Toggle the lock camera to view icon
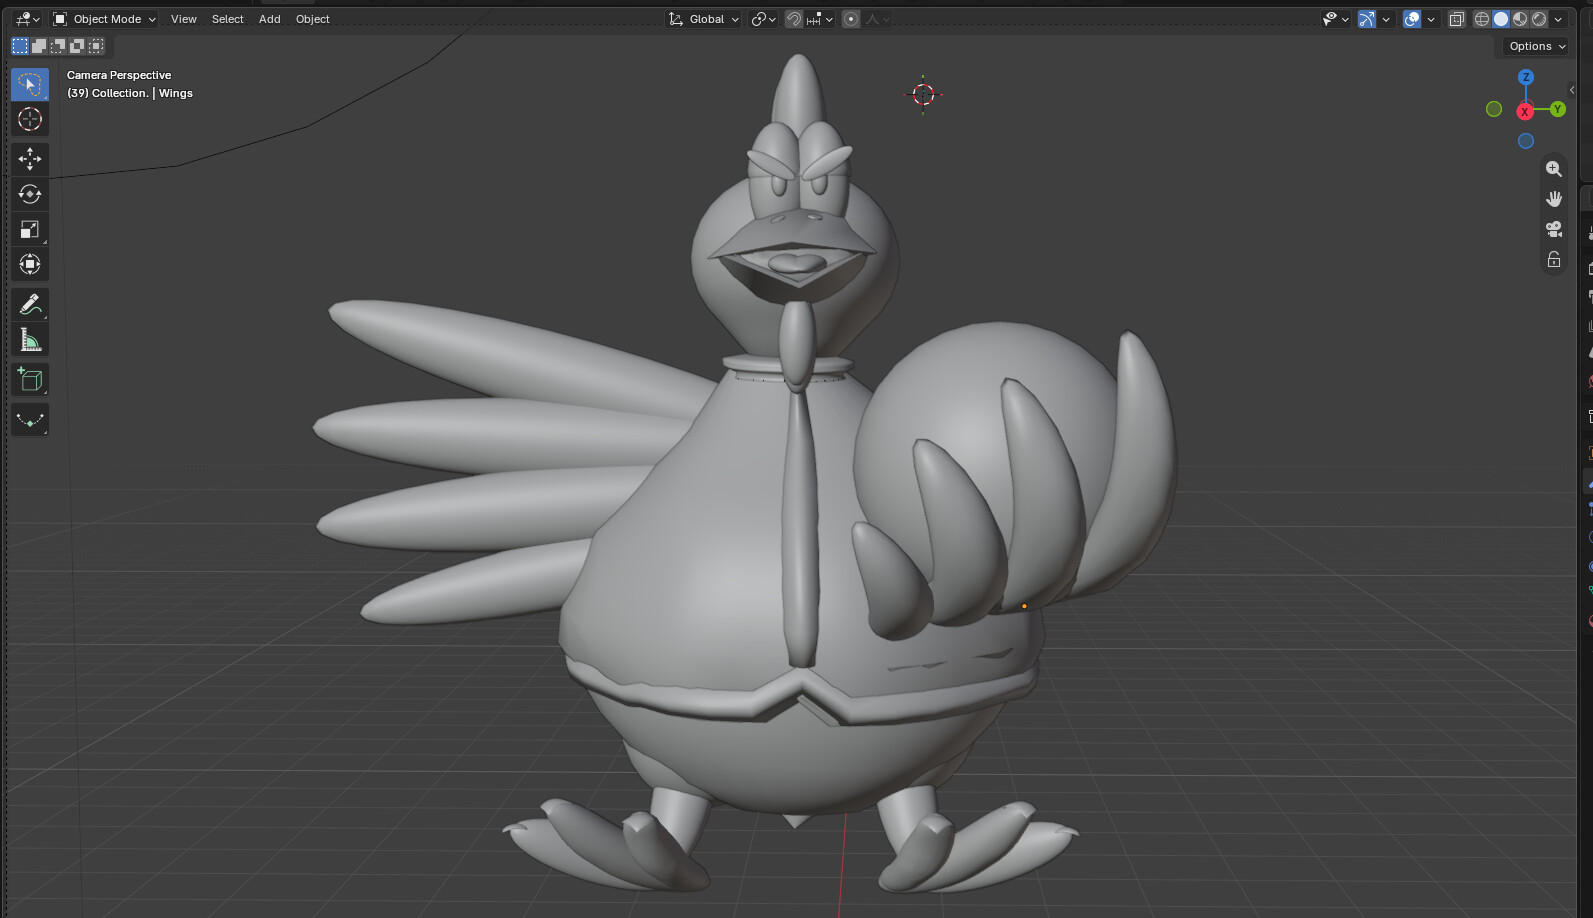This screenshot has height=918, width=1593. [1553, 260]
